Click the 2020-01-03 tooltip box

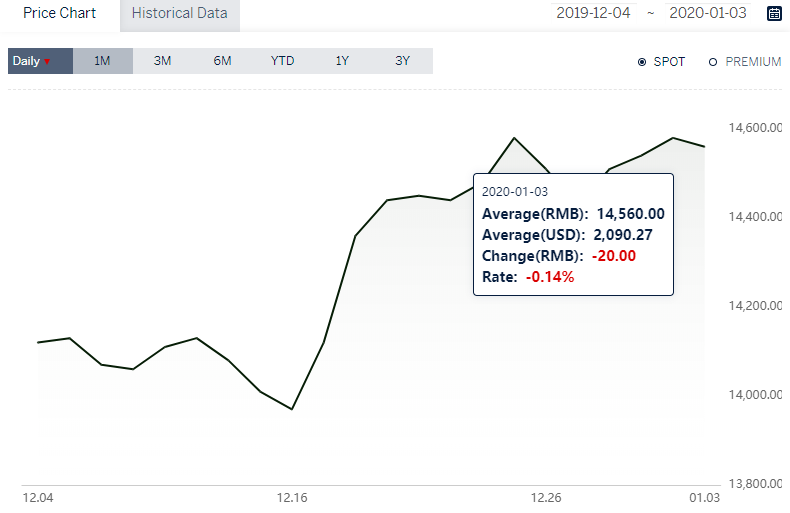pyautogui.click(x=573, y=234)
